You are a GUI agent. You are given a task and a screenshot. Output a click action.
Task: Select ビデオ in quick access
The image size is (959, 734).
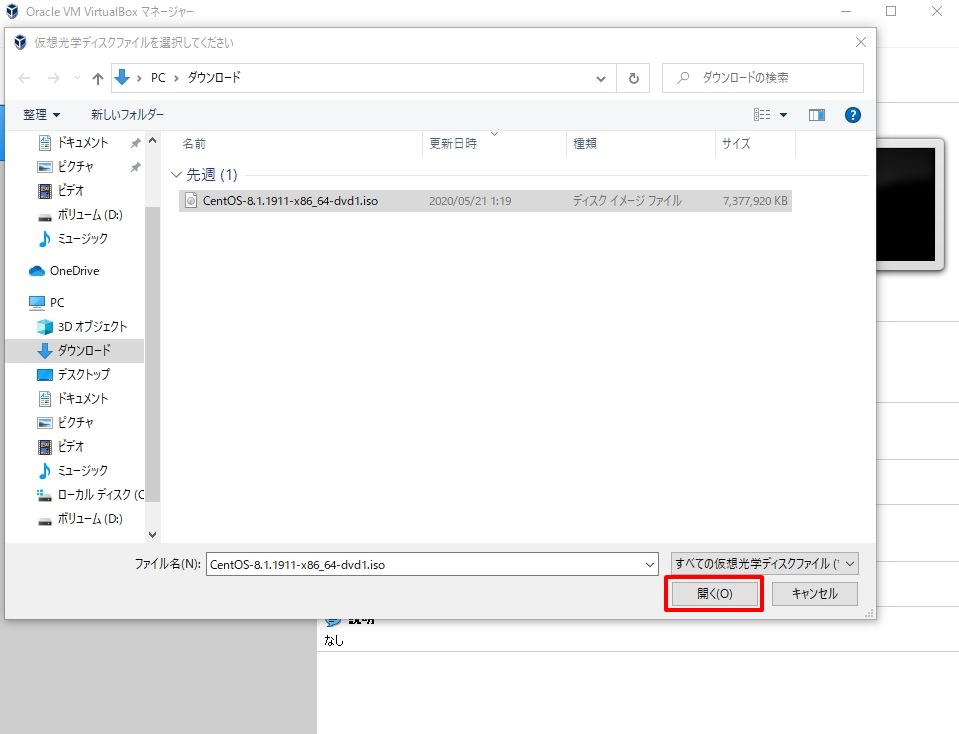pos(70,190)
